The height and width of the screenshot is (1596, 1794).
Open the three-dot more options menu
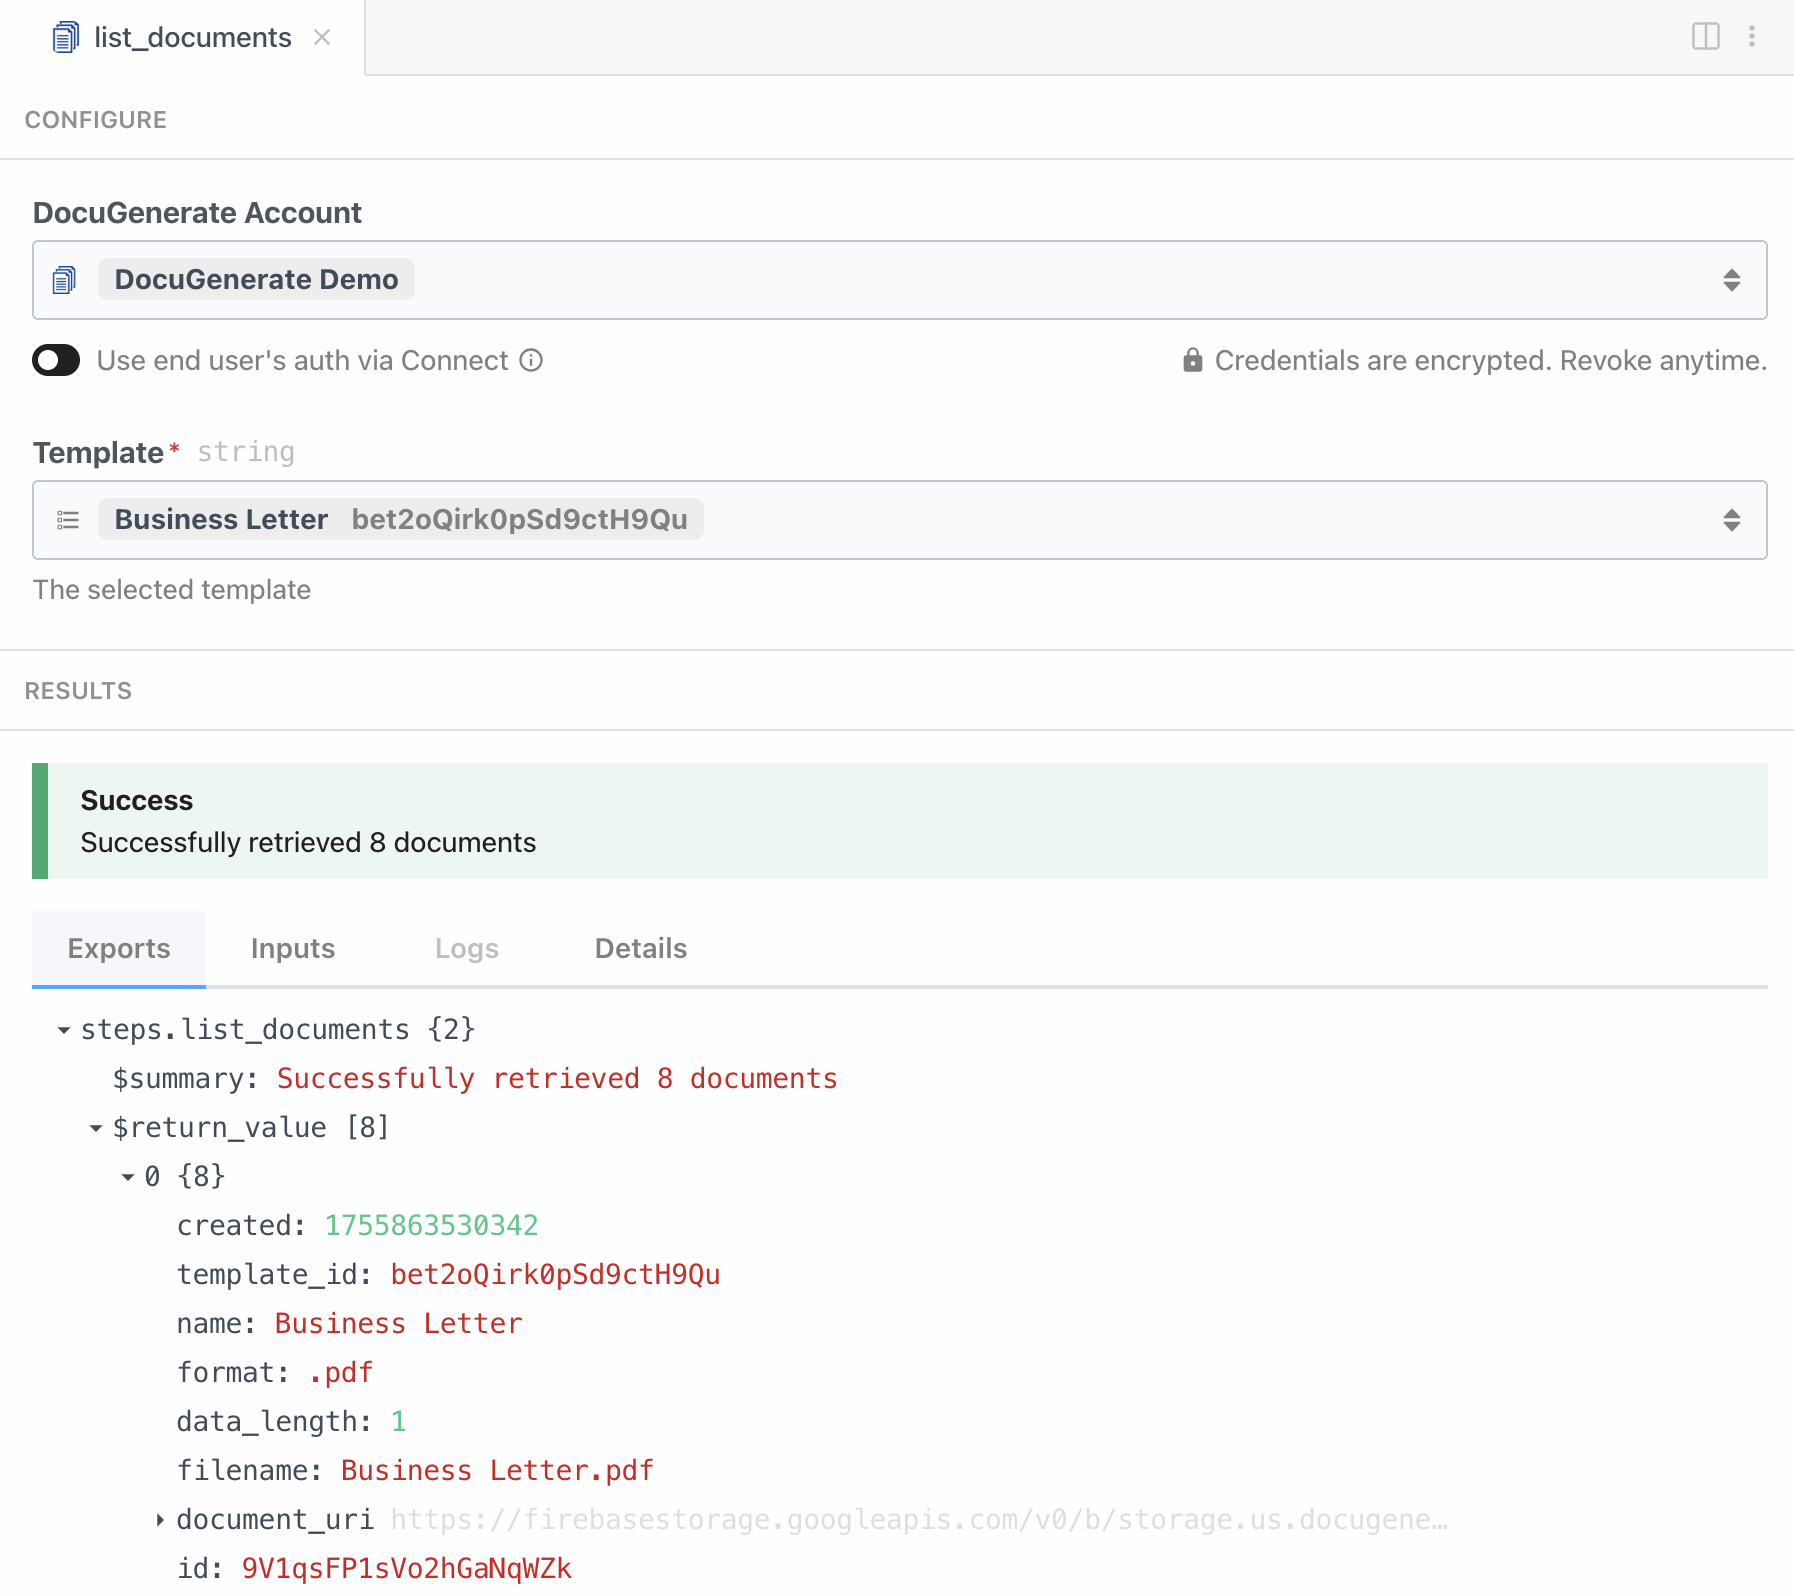(1752, 37)
